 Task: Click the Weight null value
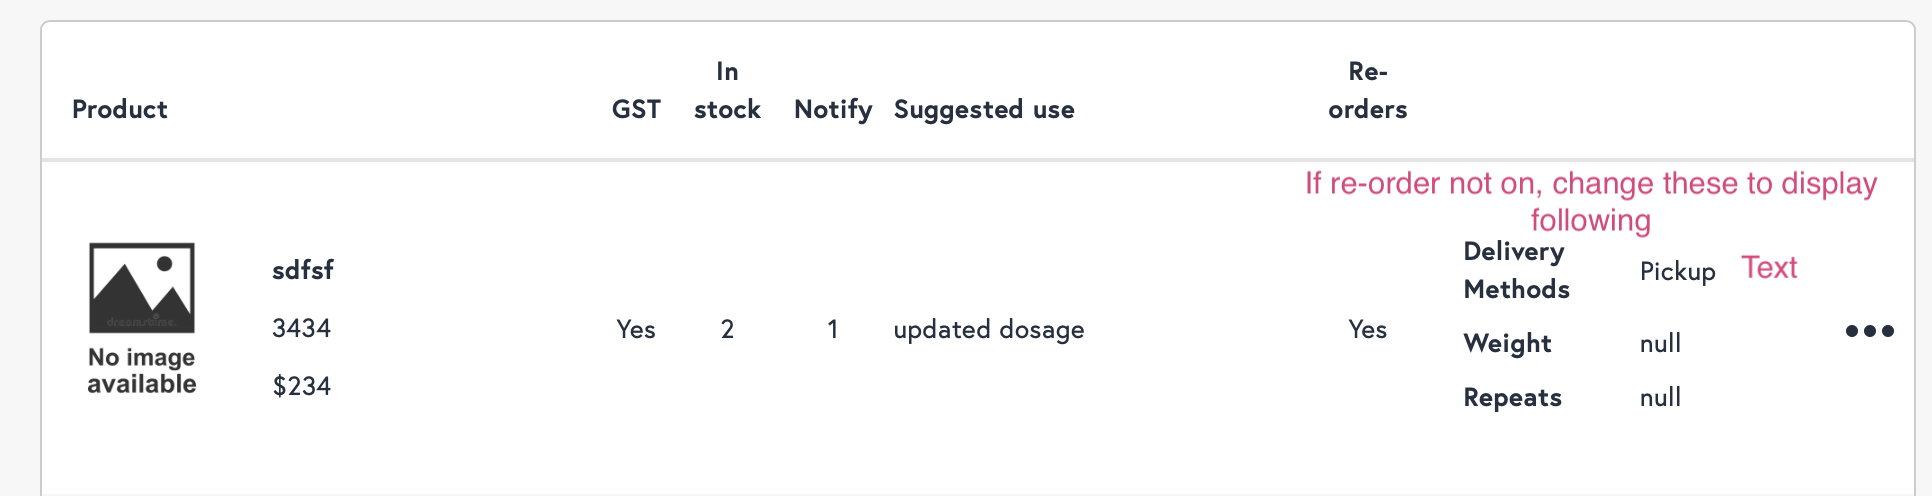point(1660,344)
